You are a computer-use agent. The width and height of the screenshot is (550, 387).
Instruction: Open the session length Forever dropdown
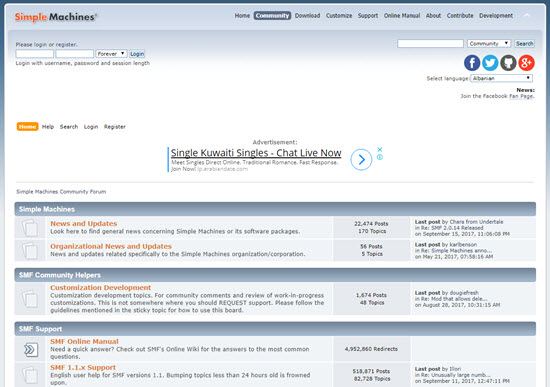coord(111,54)
